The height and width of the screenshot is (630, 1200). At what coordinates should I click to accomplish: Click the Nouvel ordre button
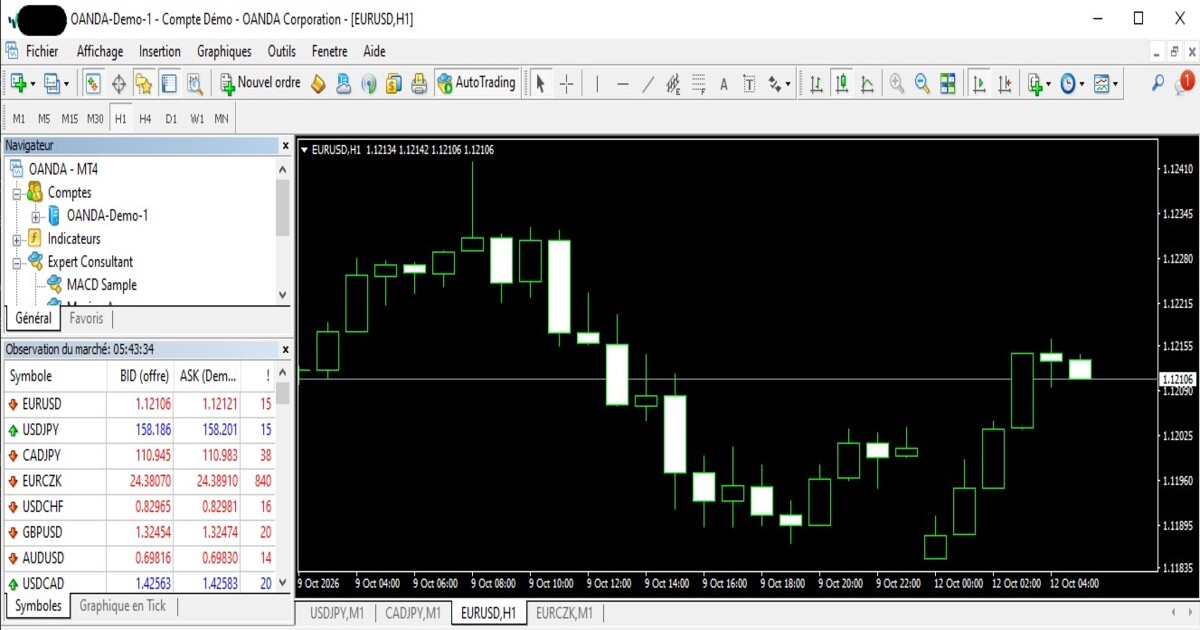[261, 84]
